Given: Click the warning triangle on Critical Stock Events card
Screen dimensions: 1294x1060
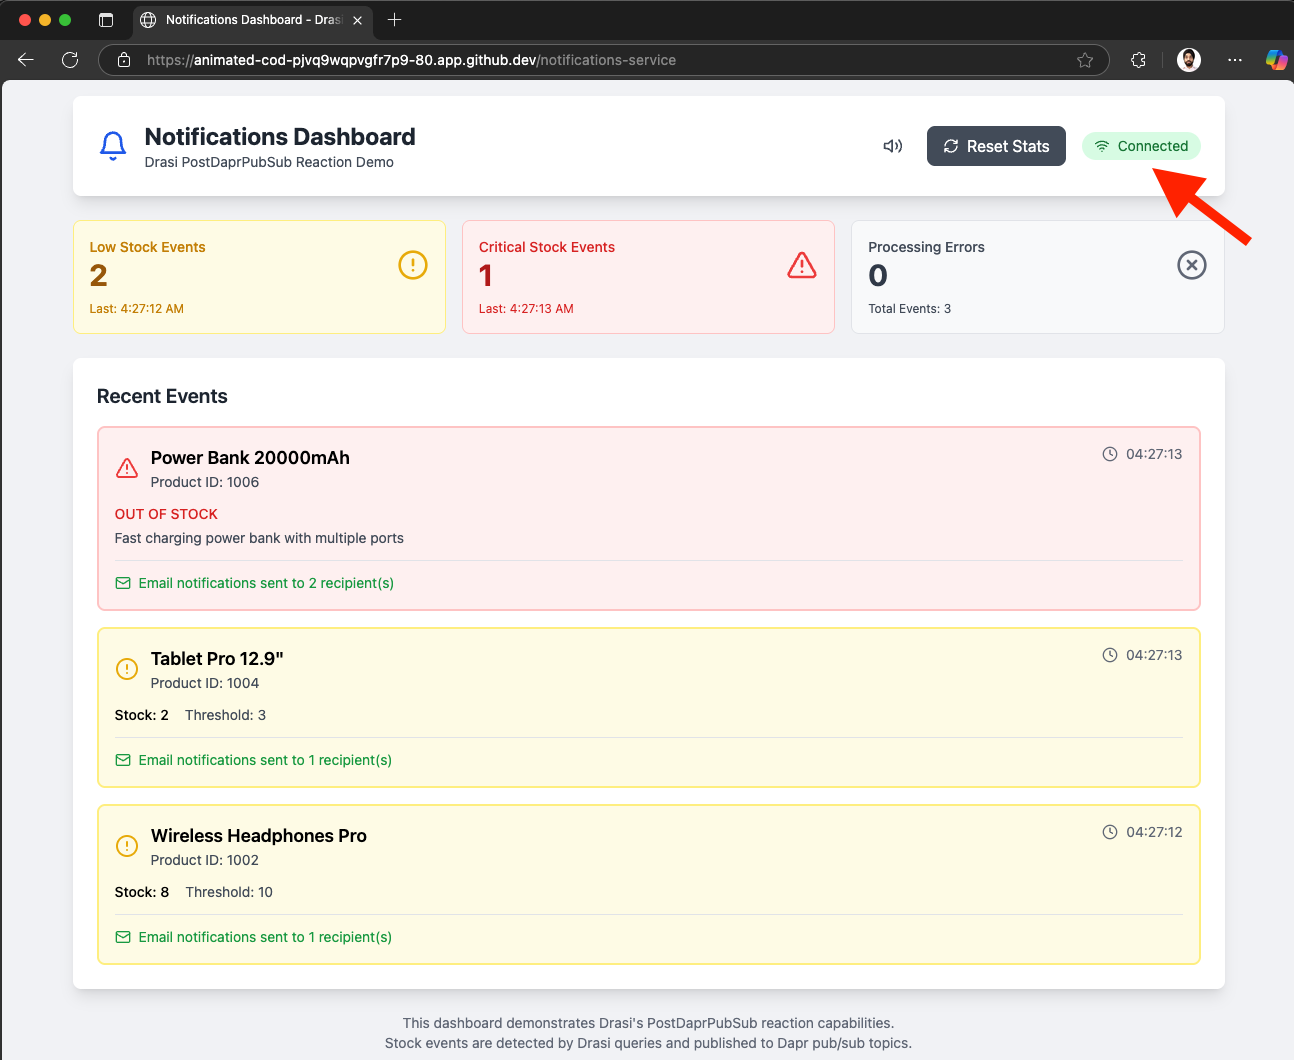Looking at the screenshot, I should (x=801, y=265).
